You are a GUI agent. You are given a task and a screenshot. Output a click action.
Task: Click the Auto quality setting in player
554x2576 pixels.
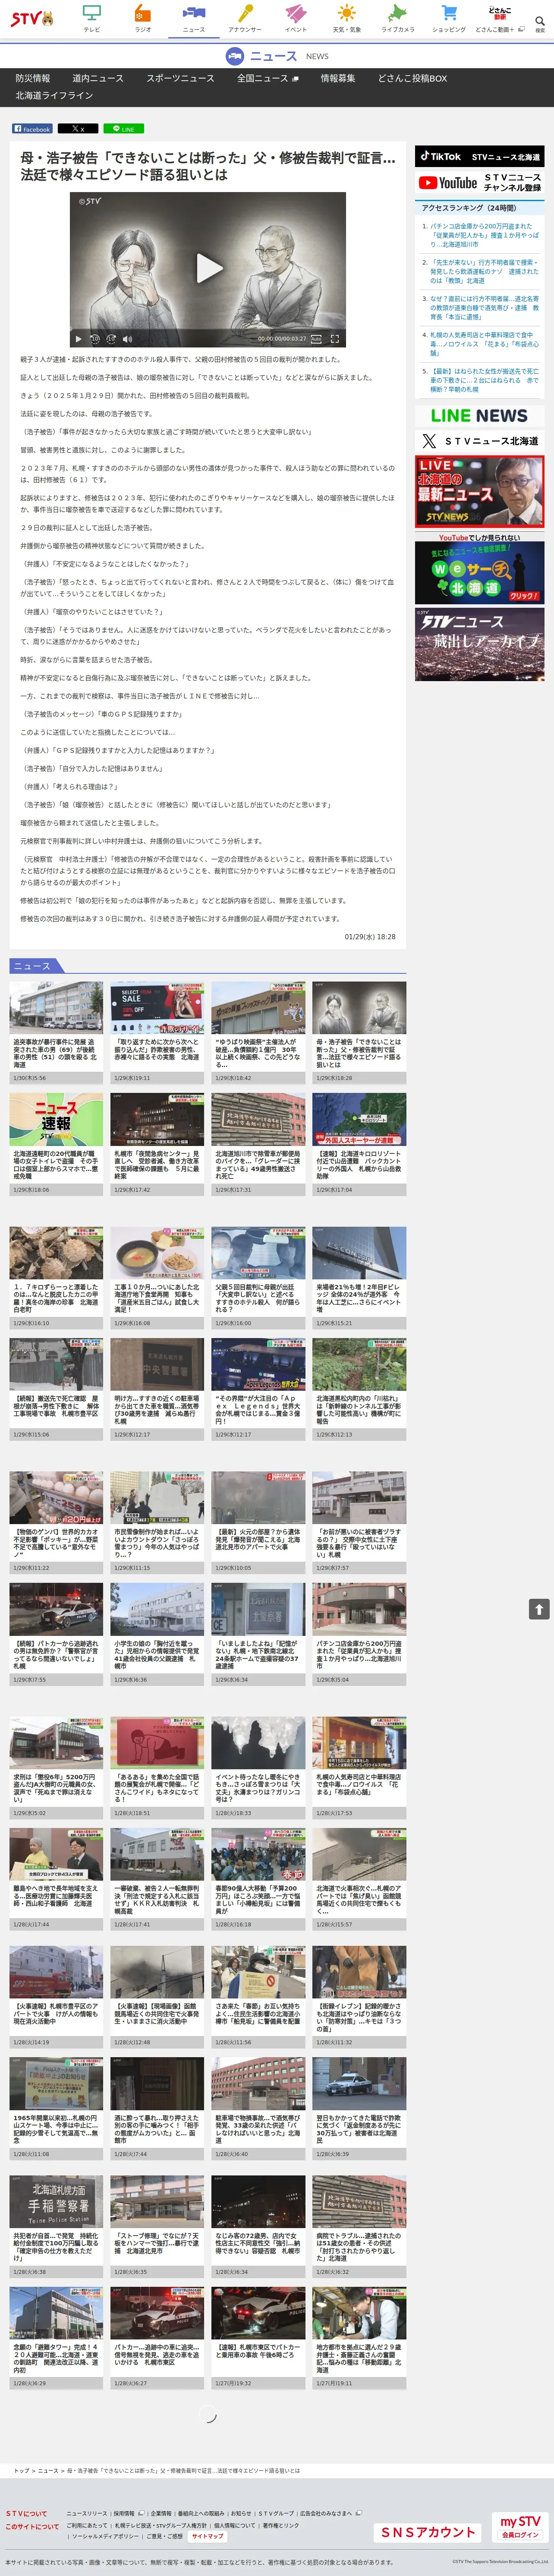[x=316, y=339]
